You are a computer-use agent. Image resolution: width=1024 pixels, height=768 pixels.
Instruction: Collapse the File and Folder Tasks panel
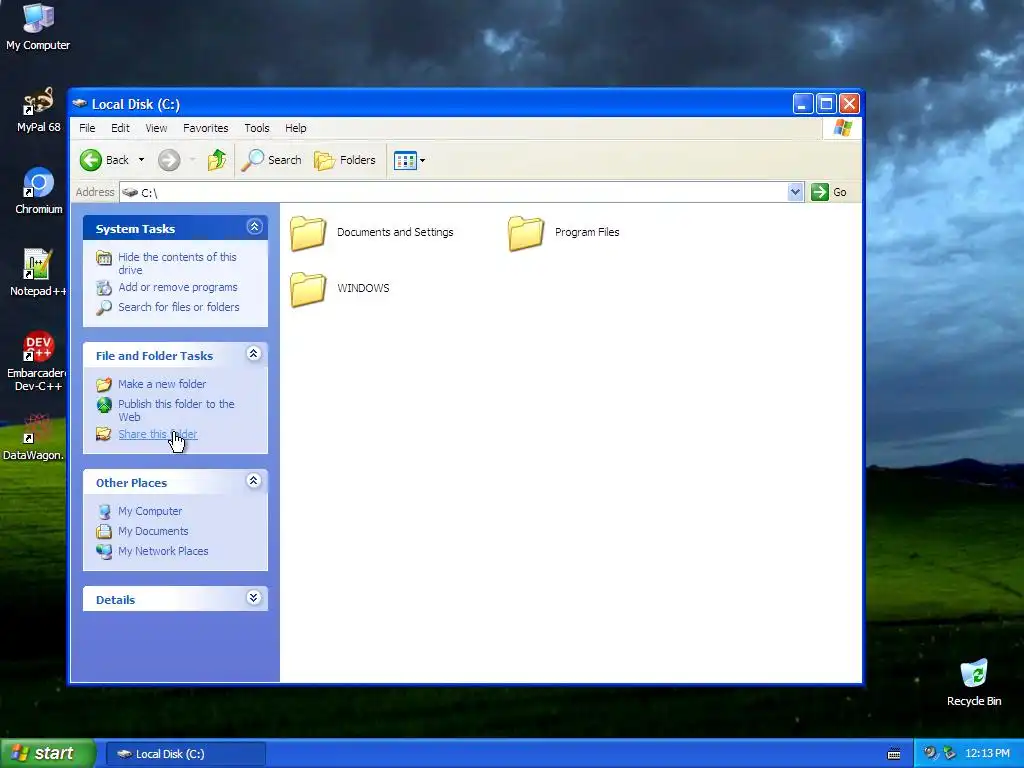[x=254, y=354]
